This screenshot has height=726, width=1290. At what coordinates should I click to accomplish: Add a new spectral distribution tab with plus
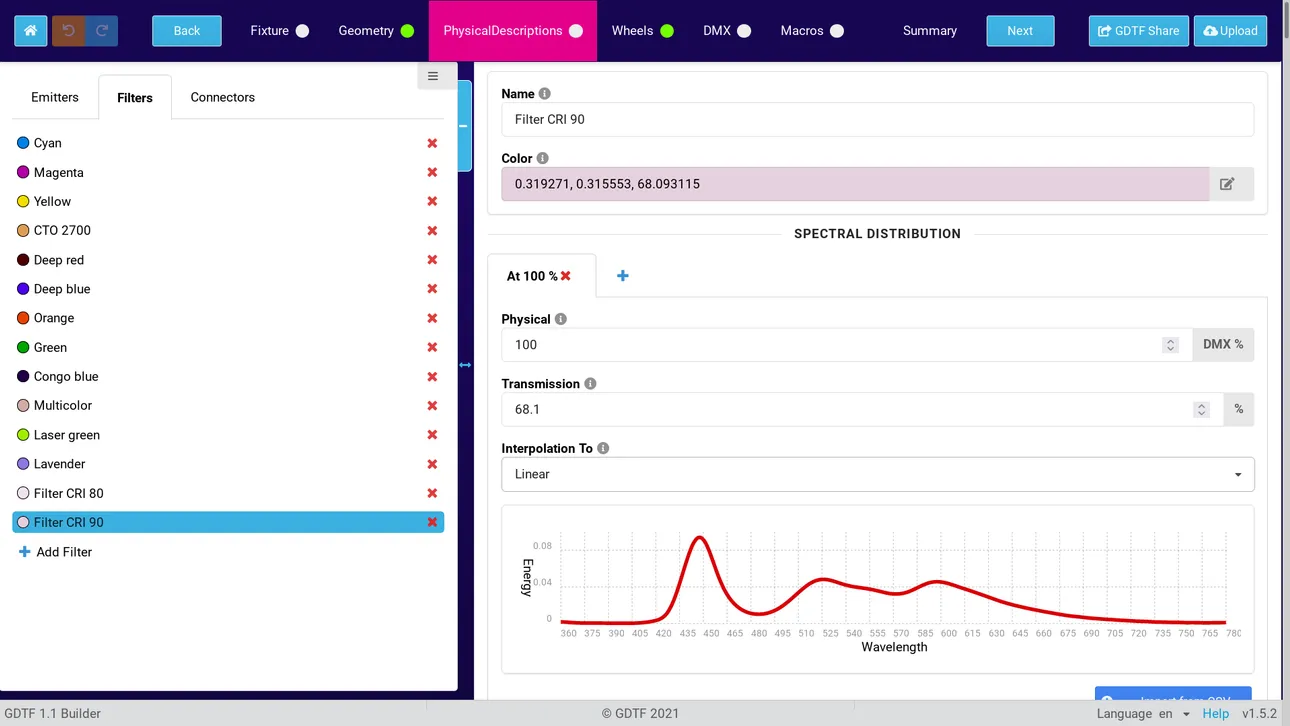622,276
